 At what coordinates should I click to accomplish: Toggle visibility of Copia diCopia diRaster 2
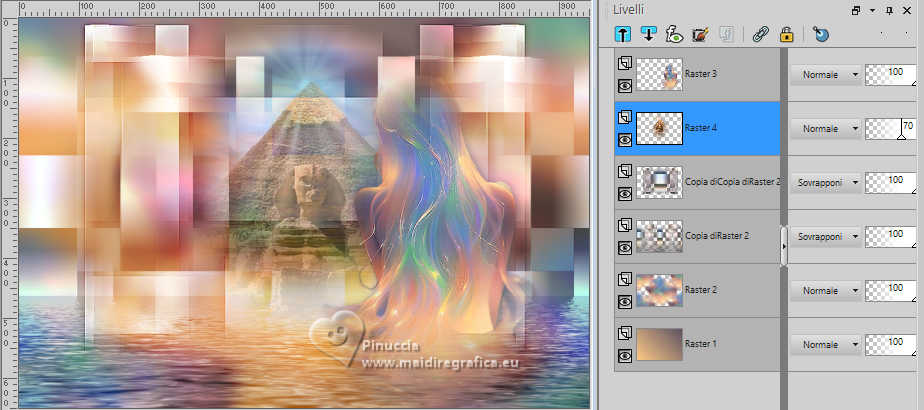click(625, 194)
